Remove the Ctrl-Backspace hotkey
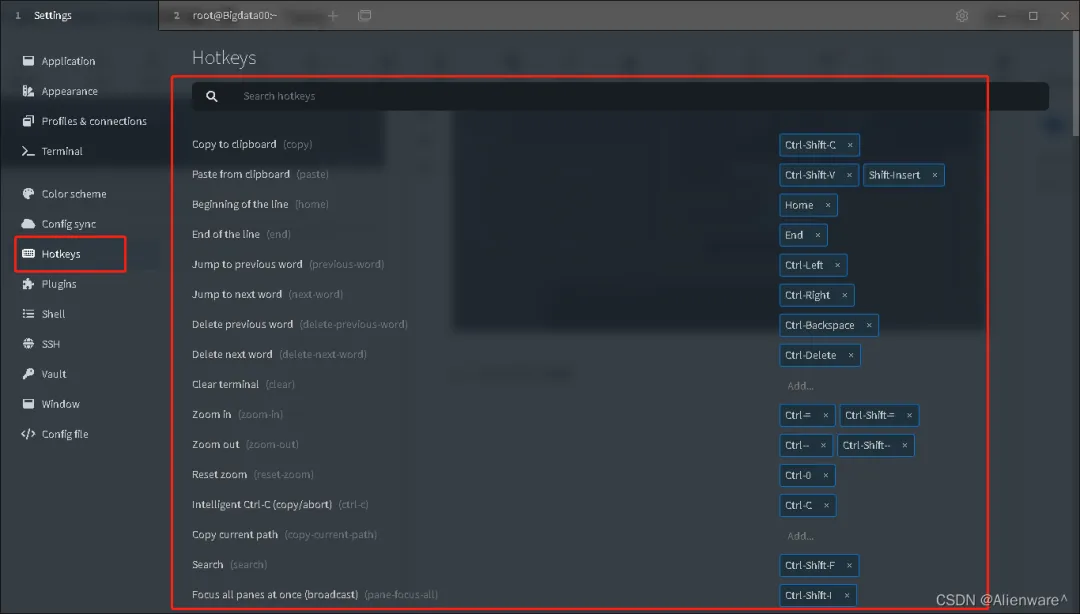Screen dimensions: 1080x614 (x=869, y=325)
